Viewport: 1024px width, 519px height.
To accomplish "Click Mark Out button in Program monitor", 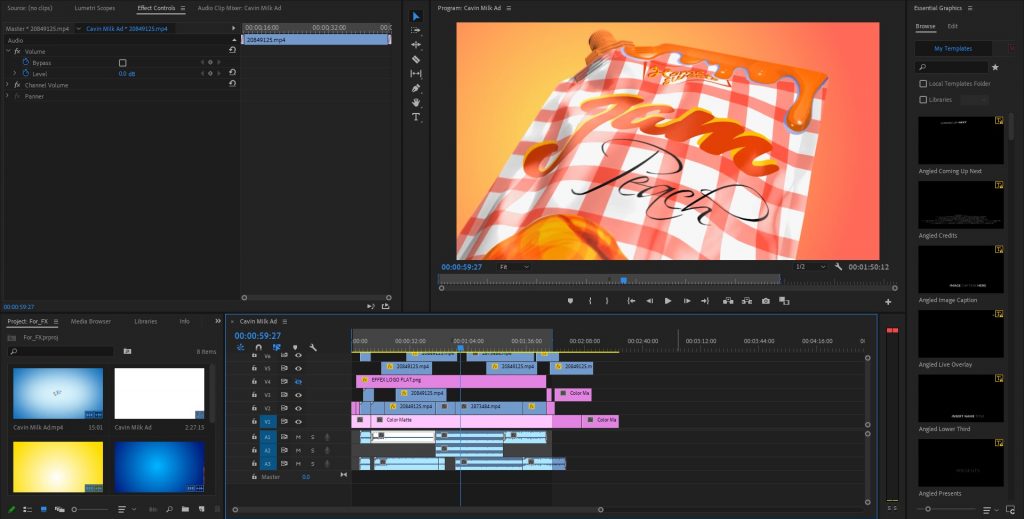I will tap(607, 301).
